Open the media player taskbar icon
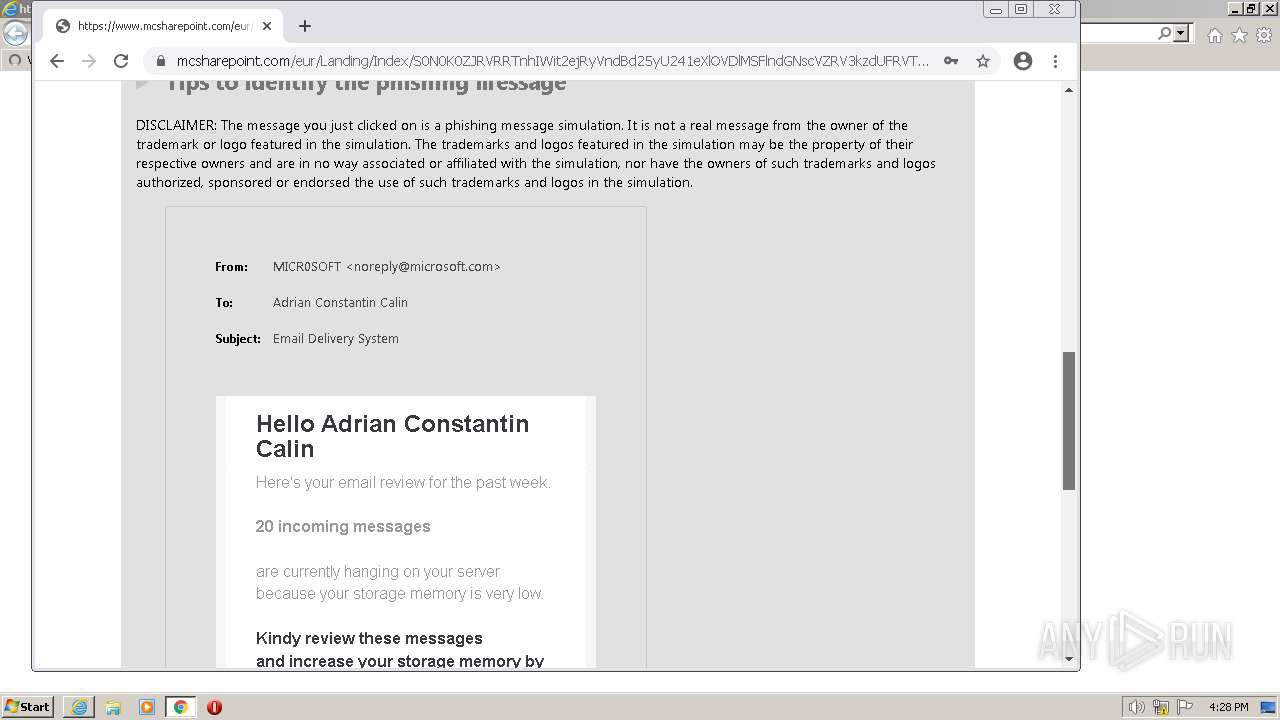 click(147, 707)
